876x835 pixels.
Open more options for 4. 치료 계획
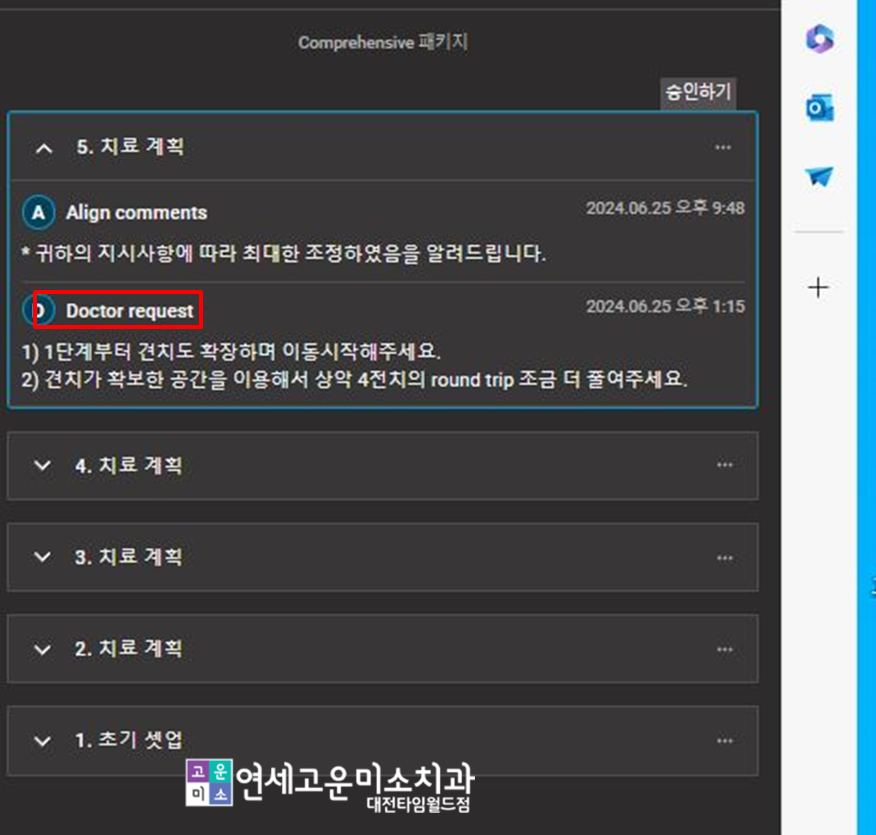click(x=723, y=465)
